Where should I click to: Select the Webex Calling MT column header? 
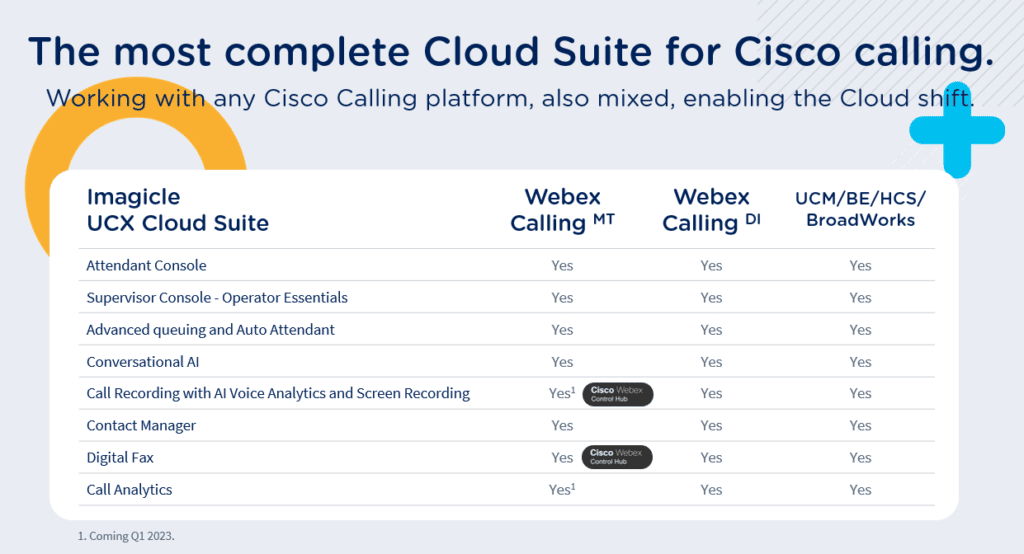[562, 210]
